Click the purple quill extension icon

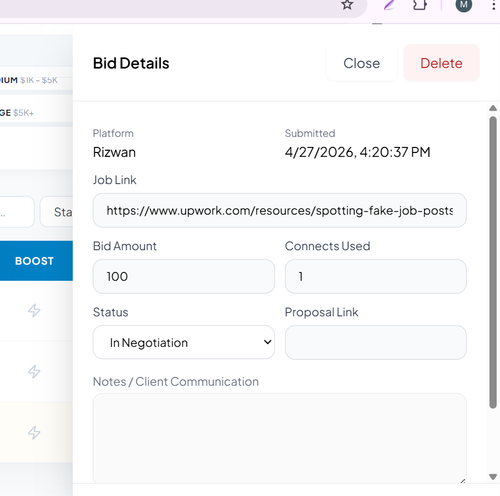pos(389,5)
